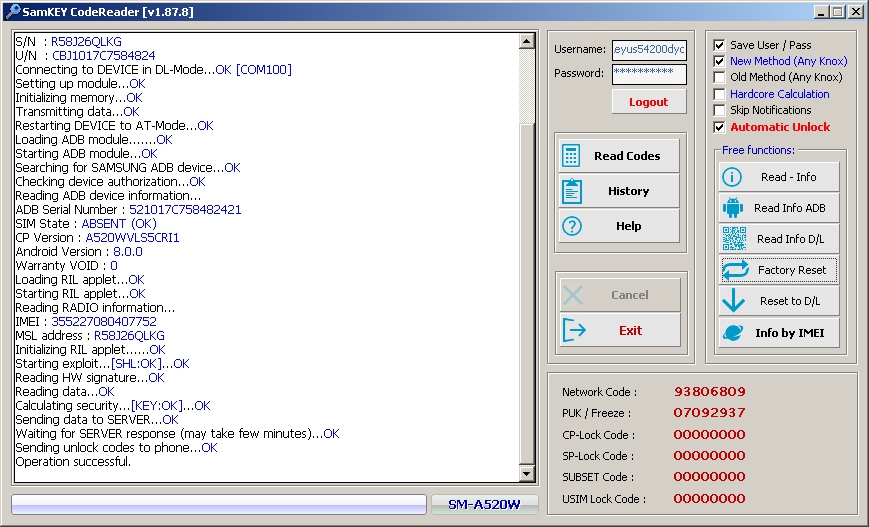The image size is (869, 527).
Task: Click the Reset to D/L down arrow icon
Action: tap(733, 301)
